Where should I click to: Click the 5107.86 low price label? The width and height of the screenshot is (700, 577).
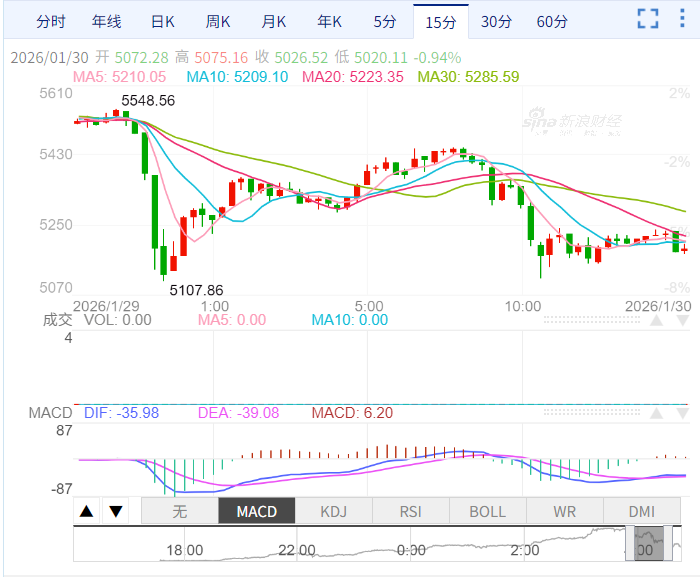196,290
